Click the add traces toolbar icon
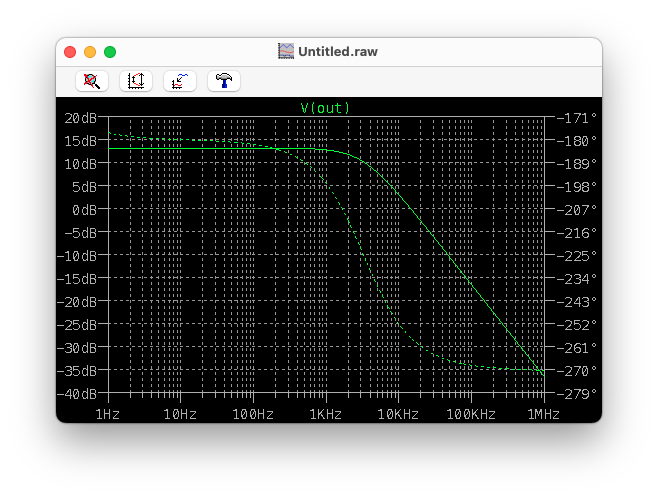This screenshot has width=658, height=497. click(180, 81)
